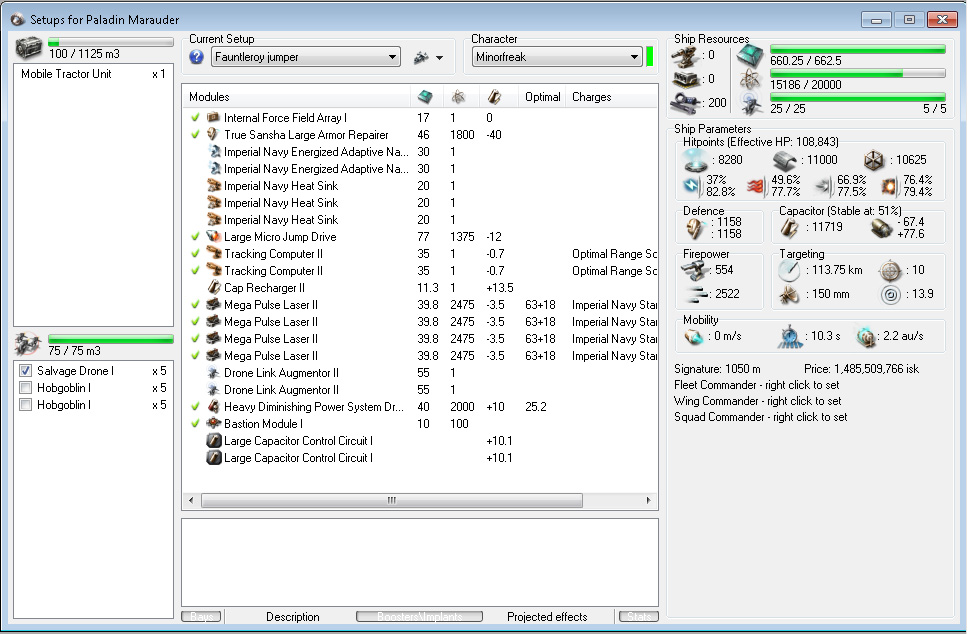
Task: Click the armor hitpoints icon showing 11000
Action: pyautogui.click(x=785, y=161)
